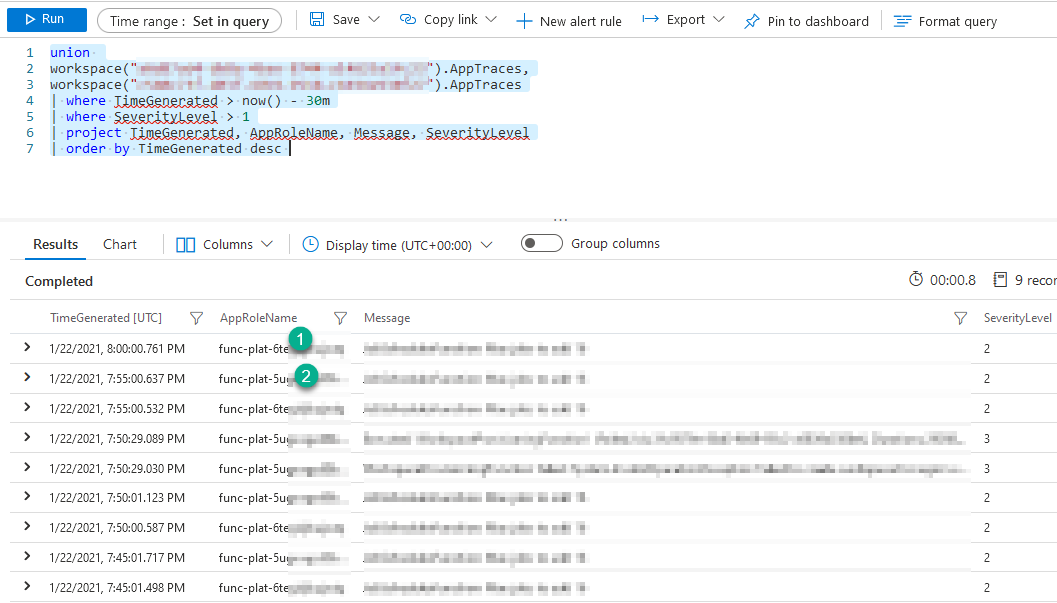Click the query duration clock icon showing 00:00.8

[x=916, y=280]
